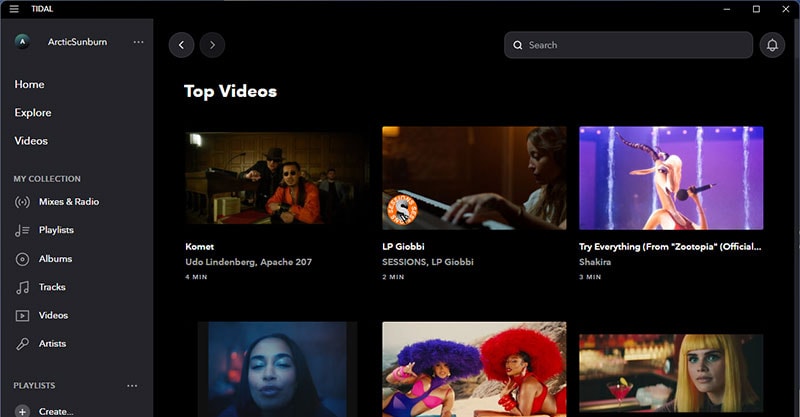Click the Tracks music-note icon

(22, 287)
